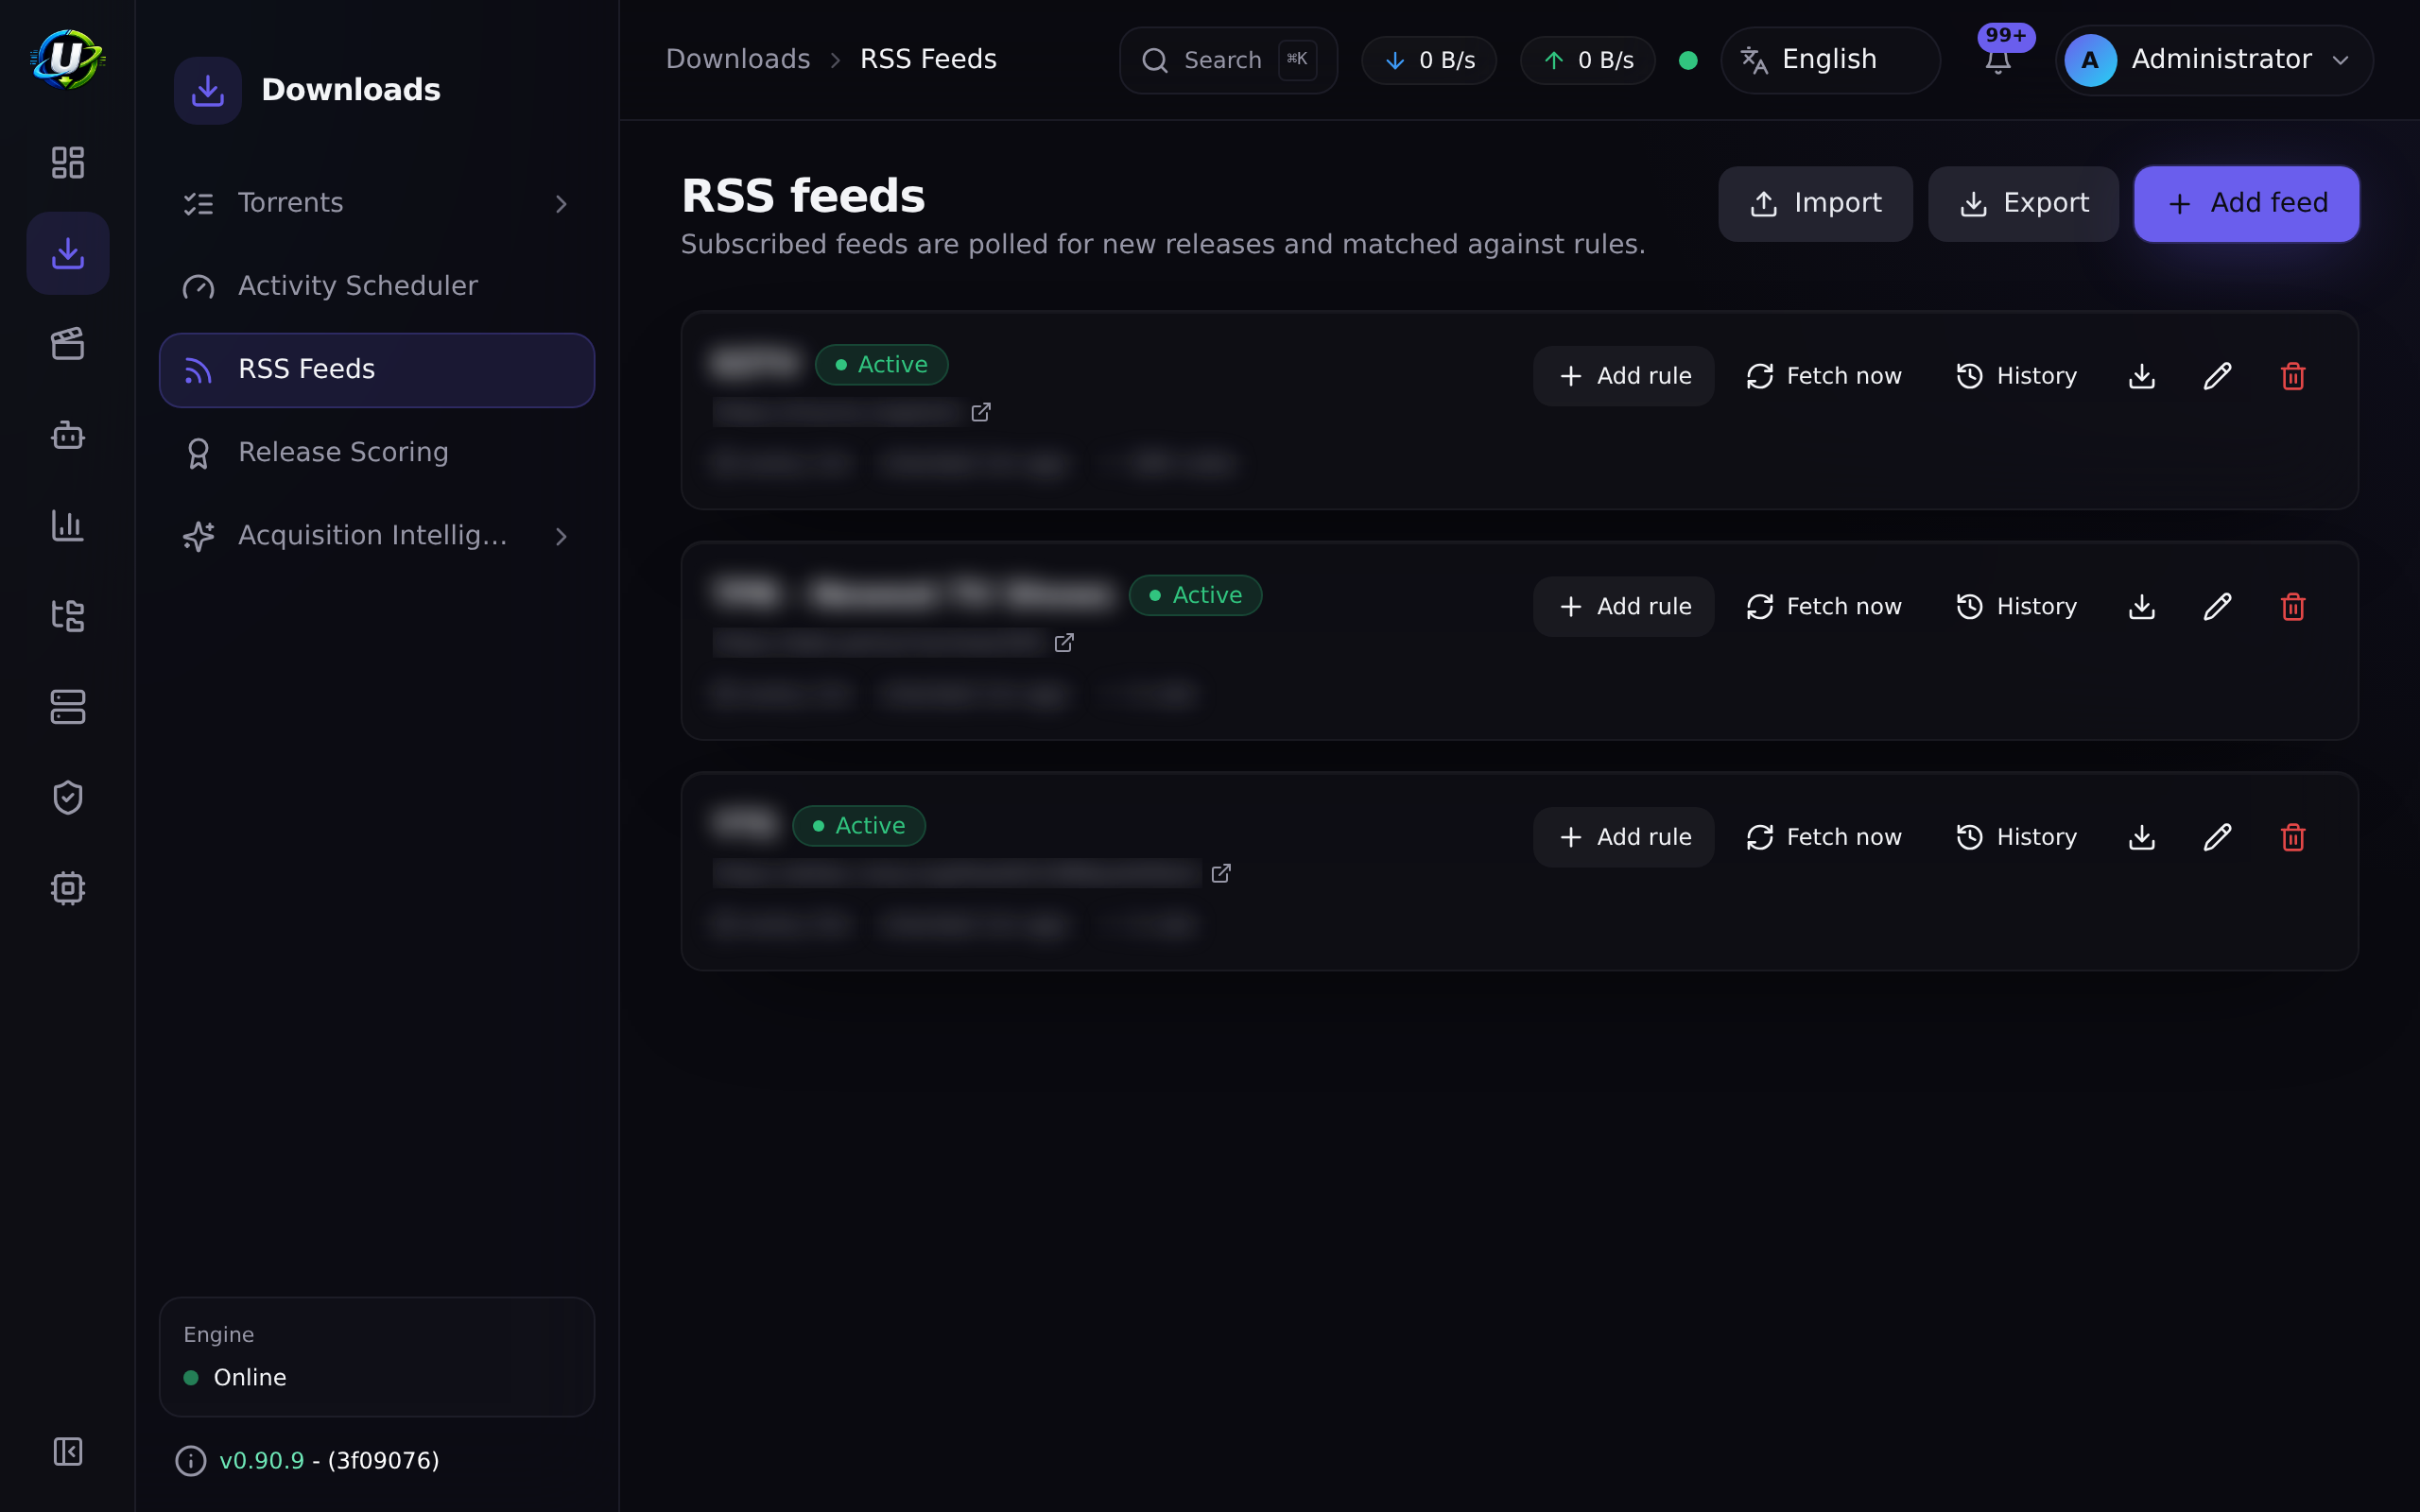Expand the Torrents submenu chevron

561,204
